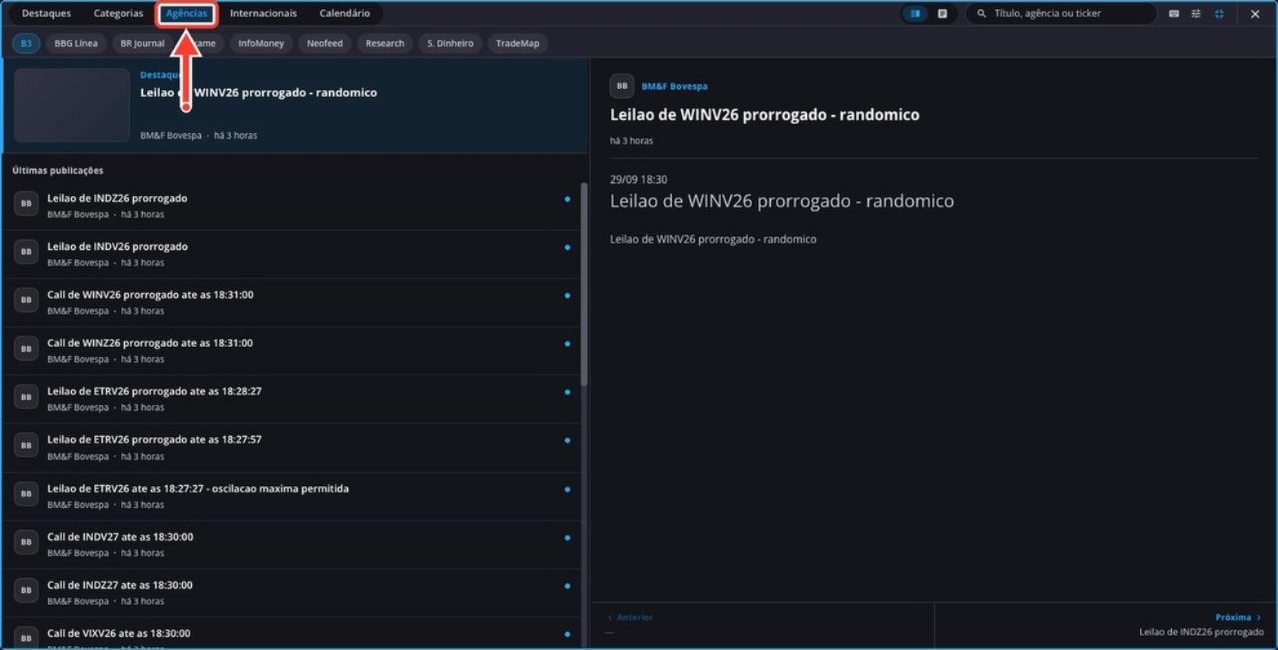The width and height of the screenshot is (1278, 650).
Task: Select the S. Dinheiro agency chip
Action: click(x=450, y=43)
